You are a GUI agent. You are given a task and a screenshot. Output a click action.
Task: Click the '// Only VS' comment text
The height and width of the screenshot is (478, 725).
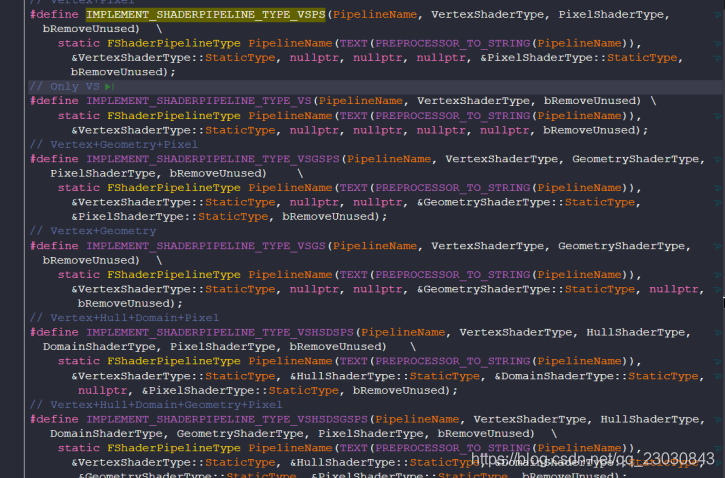(64, 86)
